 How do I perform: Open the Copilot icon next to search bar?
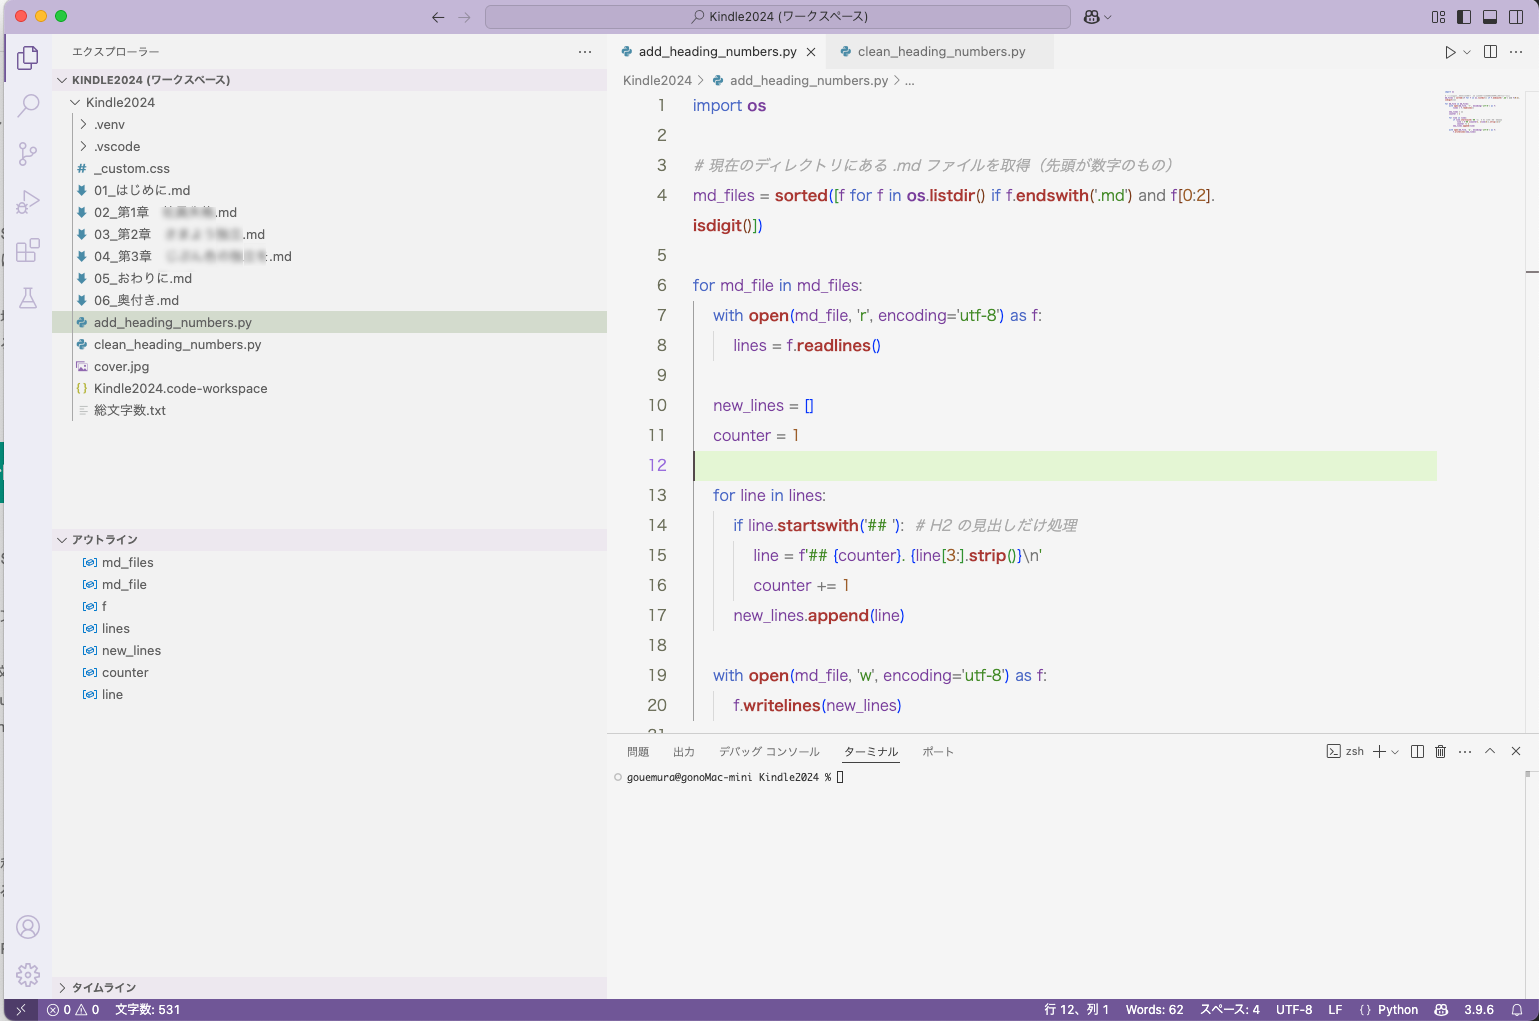pos(1091,17)
